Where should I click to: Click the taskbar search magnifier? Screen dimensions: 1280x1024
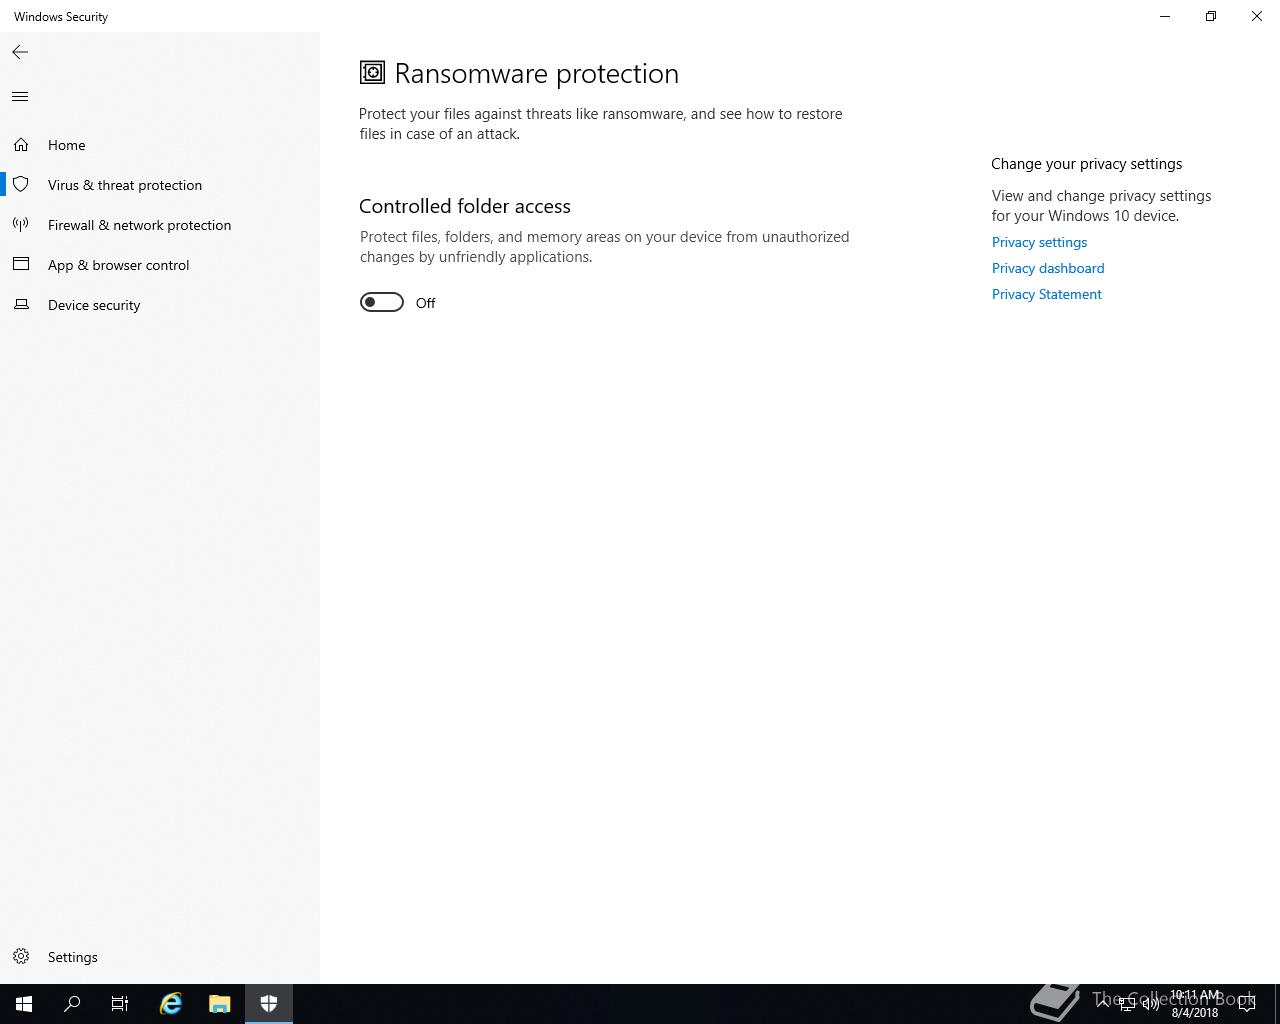(72, 1004)
